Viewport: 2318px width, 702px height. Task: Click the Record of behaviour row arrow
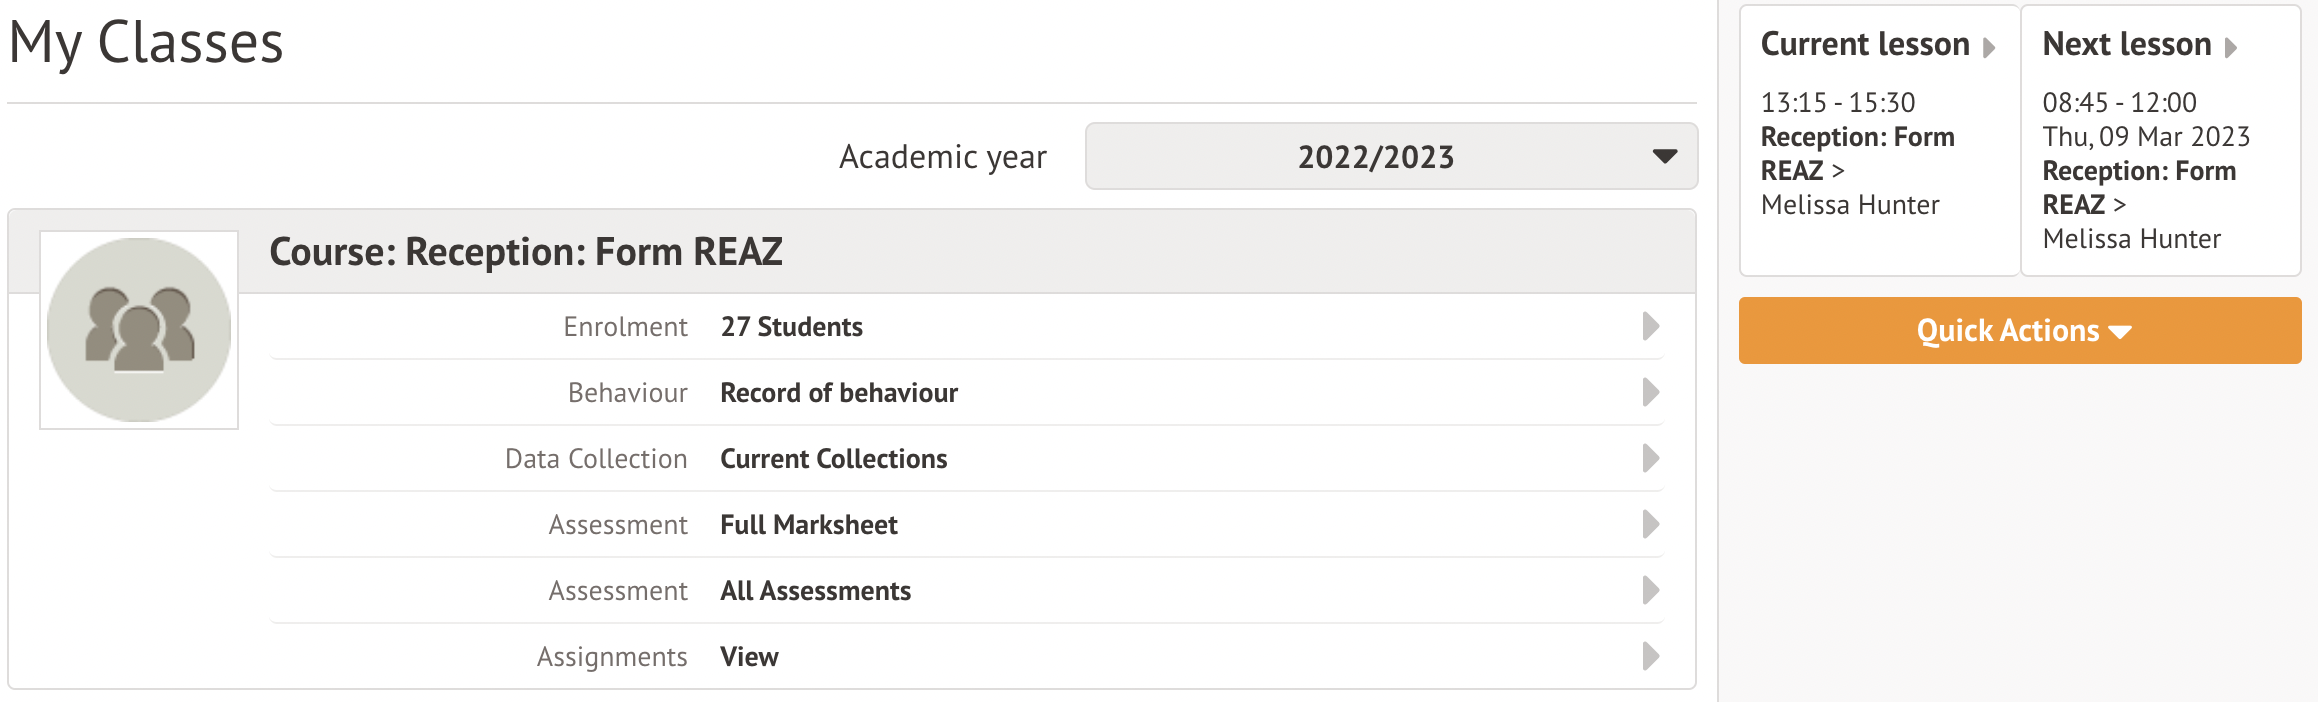(1650, 392)
